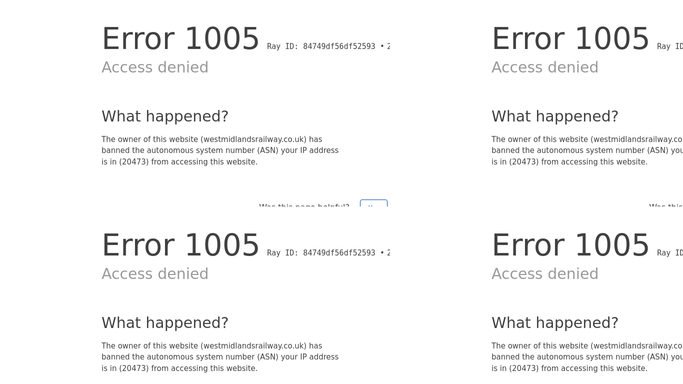The height and width of the screenshot is (384, 683).
Task: Click the 'Was this page helpful?' prompt text
Action: [x=304, y=205]
